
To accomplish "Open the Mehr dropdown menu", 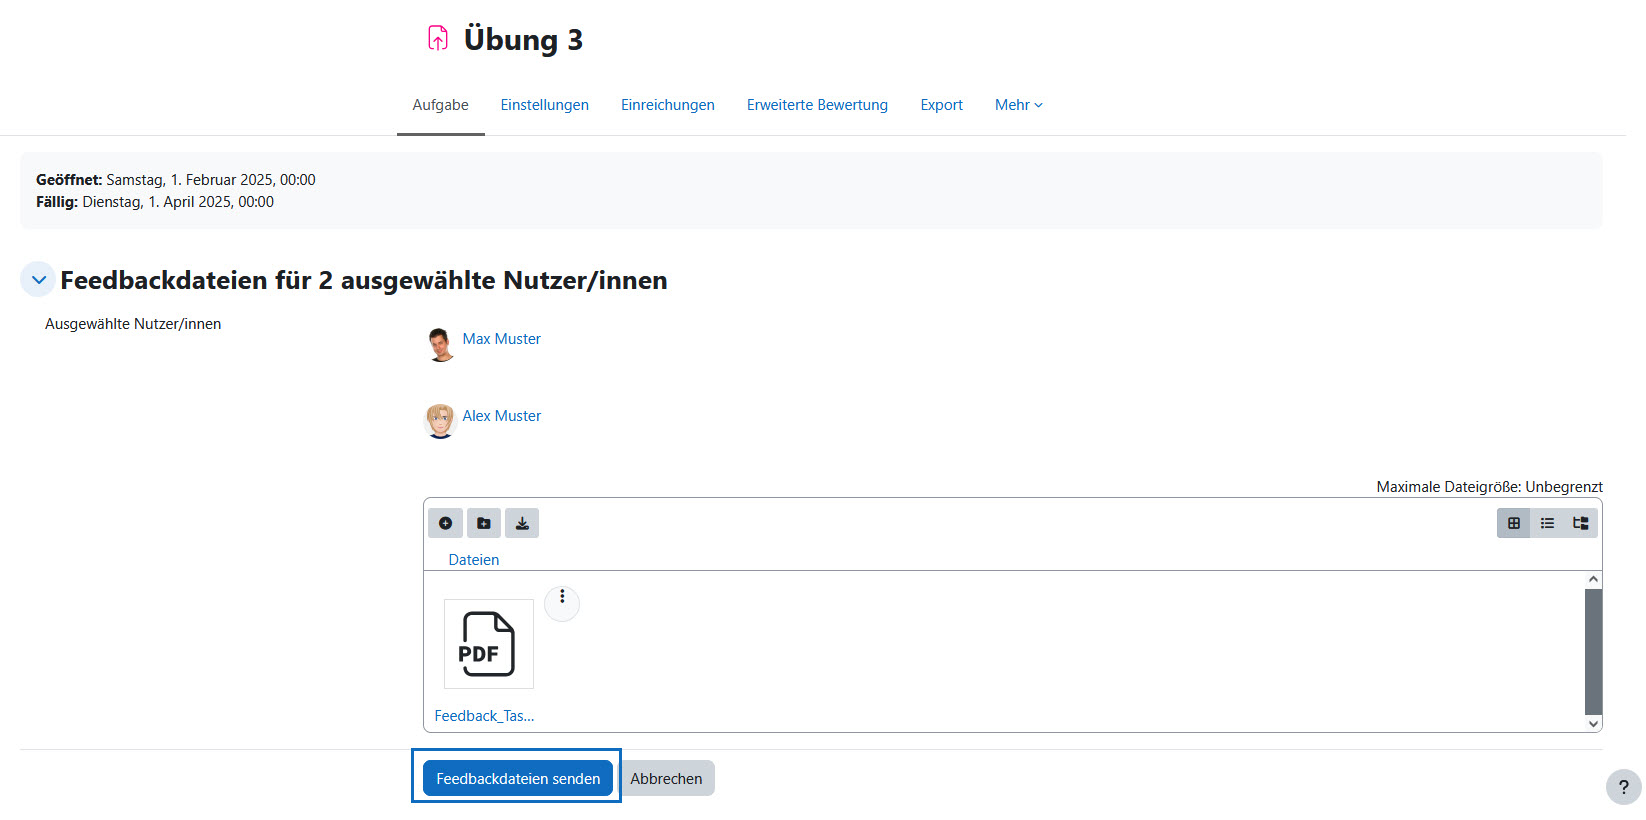I will pyautogui.click(x=1019, y=105).
